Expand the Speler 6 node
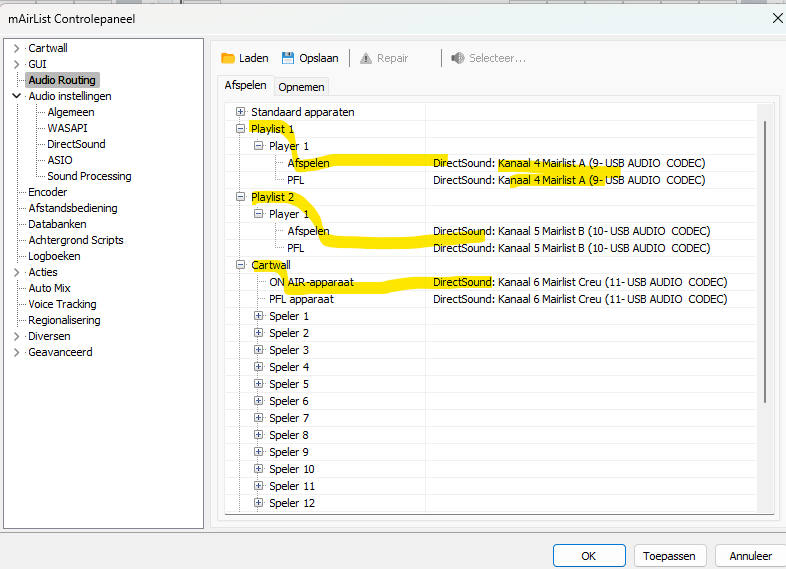786x569 pixels. point(259,401)
